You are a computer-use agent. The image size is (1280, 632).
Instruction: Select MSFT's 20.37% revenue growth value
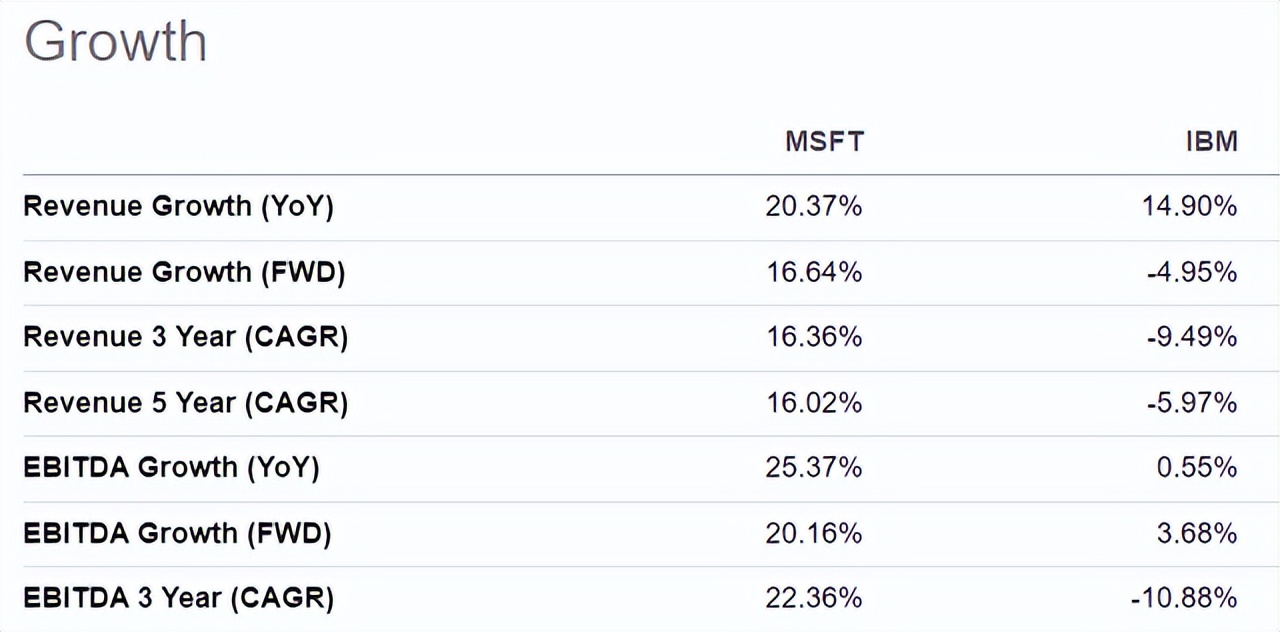click(x=813, y=206)
